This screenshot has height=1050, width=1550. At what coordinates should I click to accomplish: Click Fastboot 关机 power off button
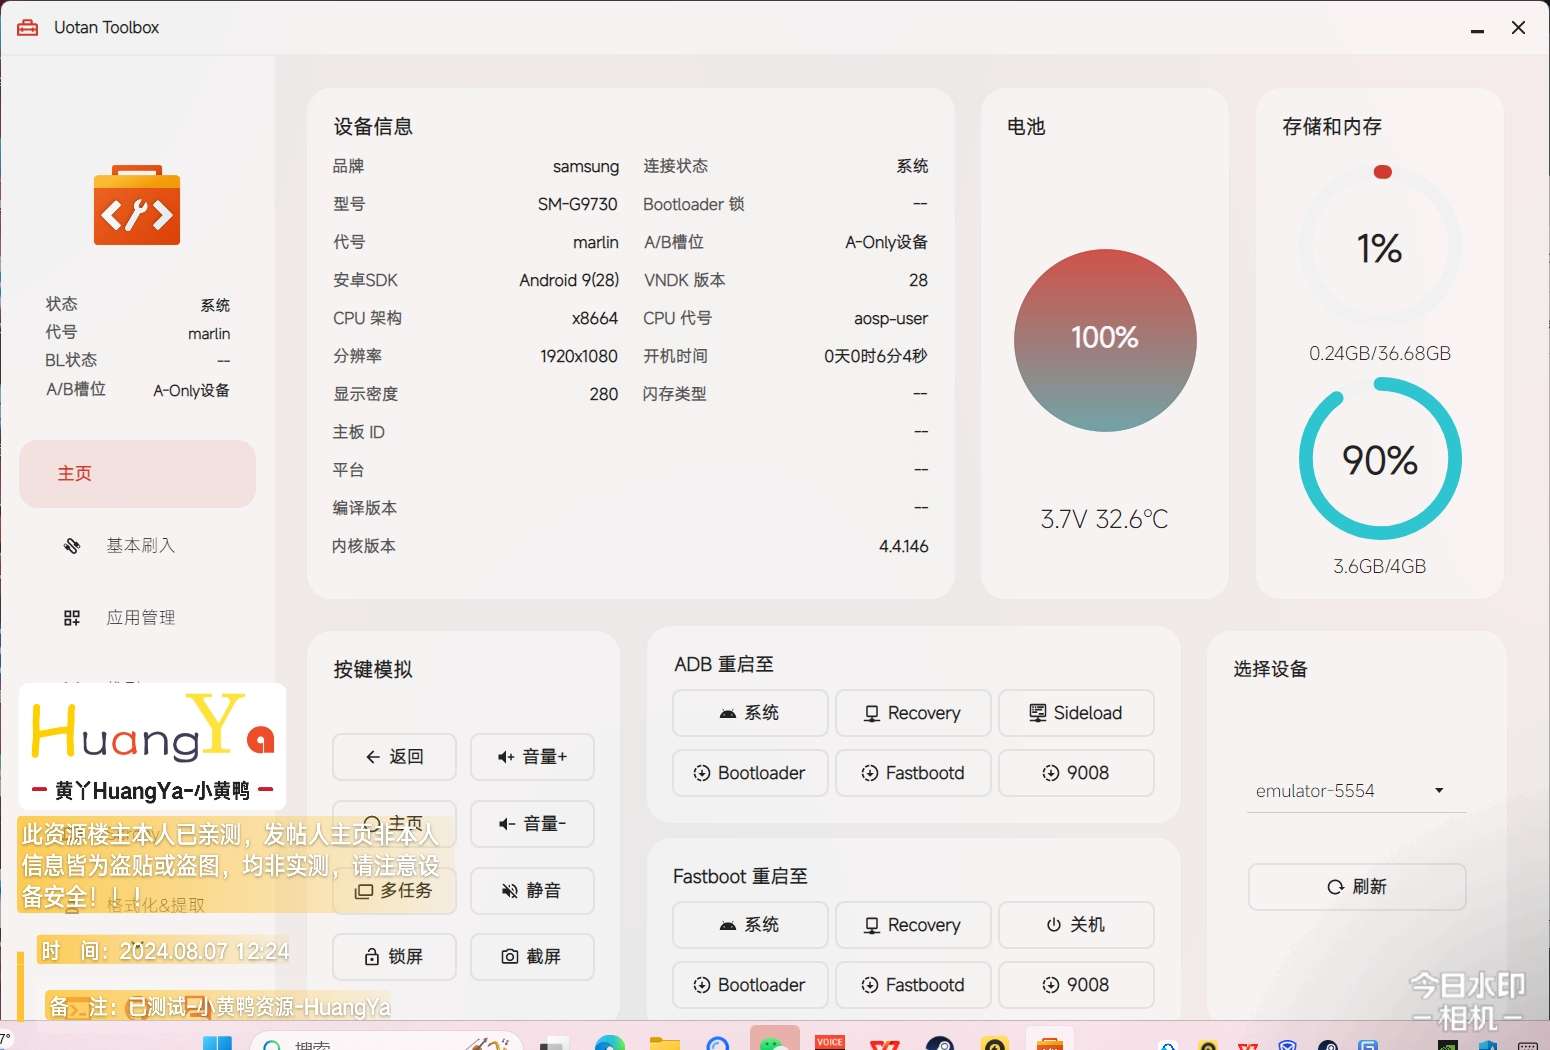pyautogui.click(x=1076, y=925)
